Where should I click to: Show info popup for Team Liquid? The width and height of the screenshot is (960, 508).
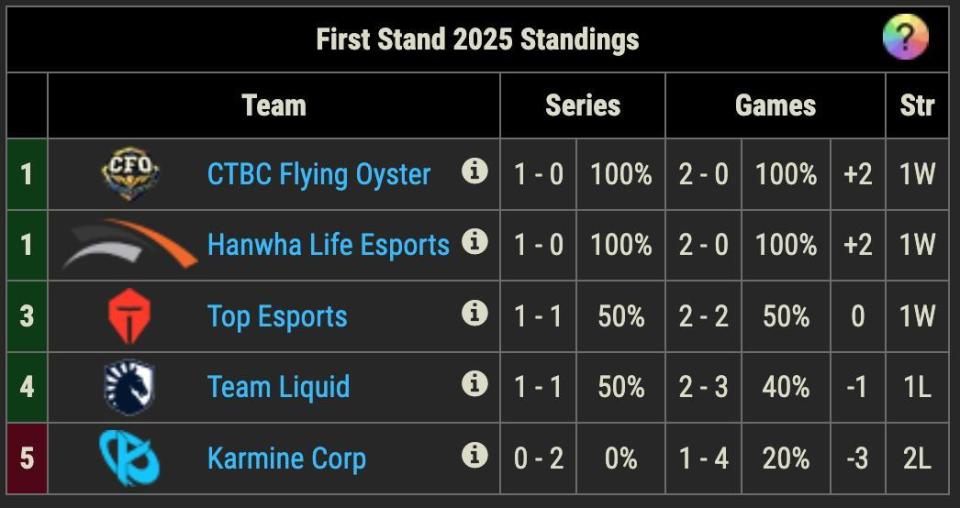[x=474, y=384]
